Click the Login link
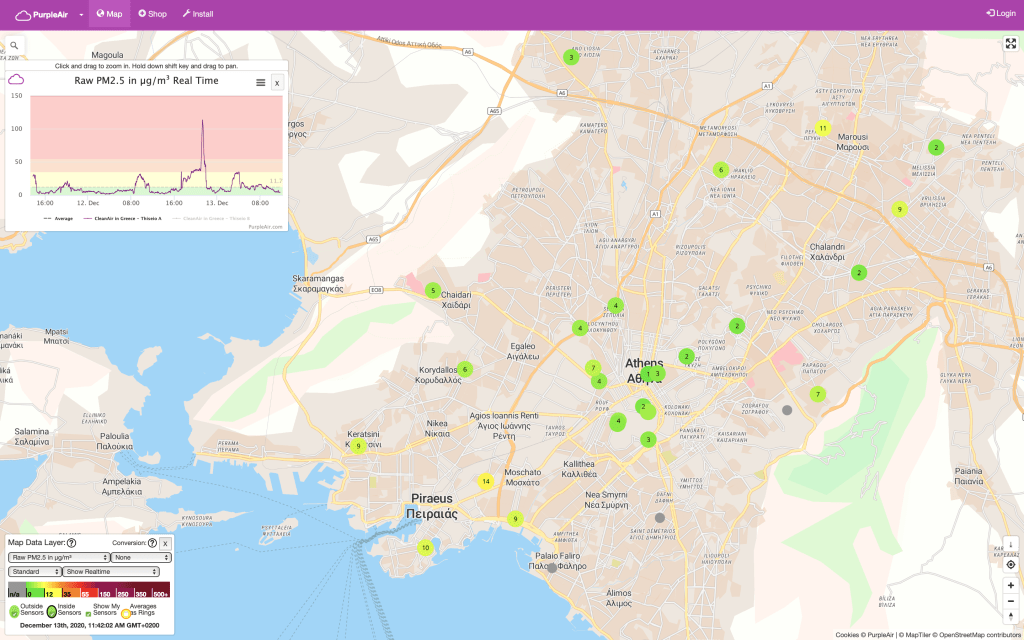The height and width of the screenshot is (640, 1024). [1000, 14]
